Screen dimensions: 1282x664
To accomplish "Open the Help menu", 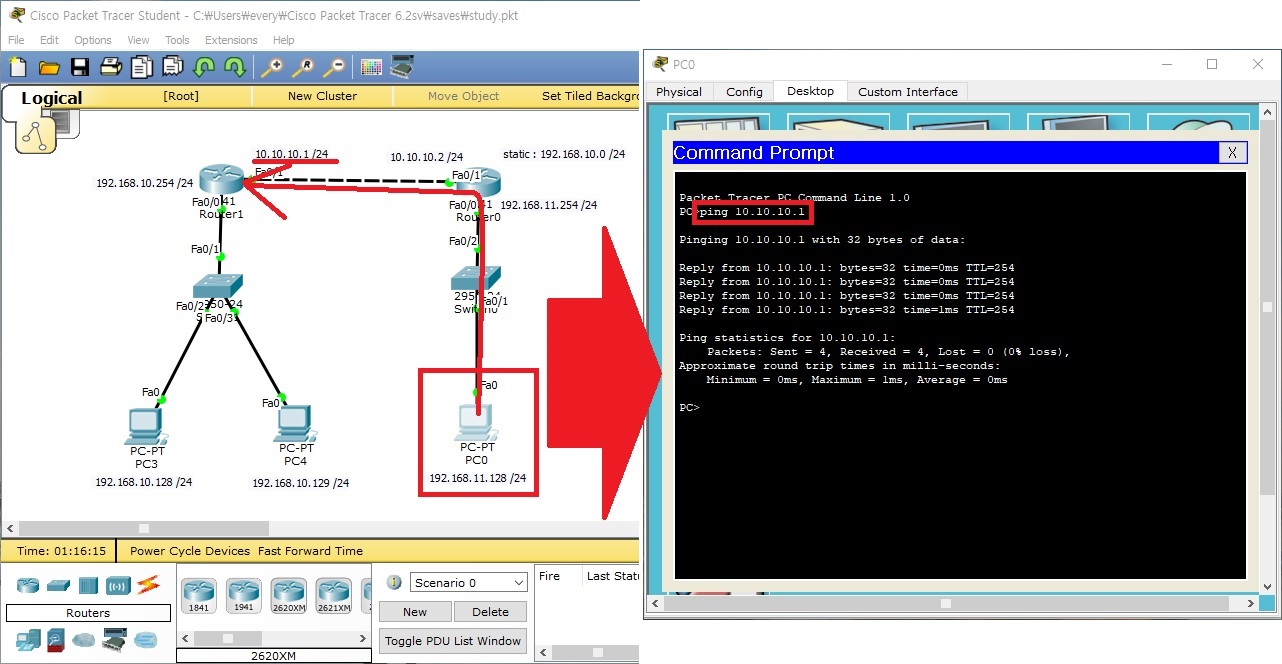I will point(284,40).
